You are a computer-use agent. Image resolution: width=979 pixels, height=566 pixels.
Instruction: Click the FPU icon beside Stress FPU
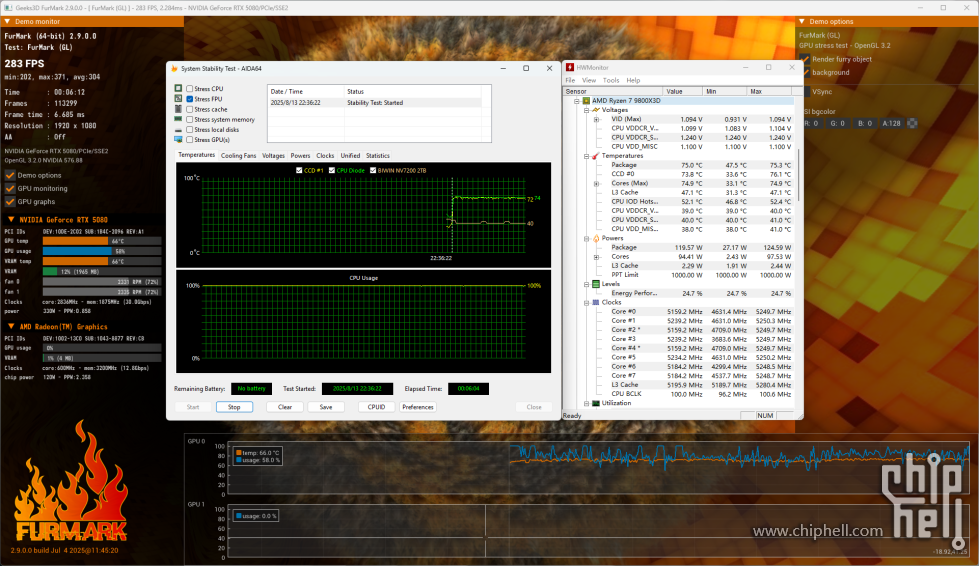pyautogui.click(x=179, y=99)
